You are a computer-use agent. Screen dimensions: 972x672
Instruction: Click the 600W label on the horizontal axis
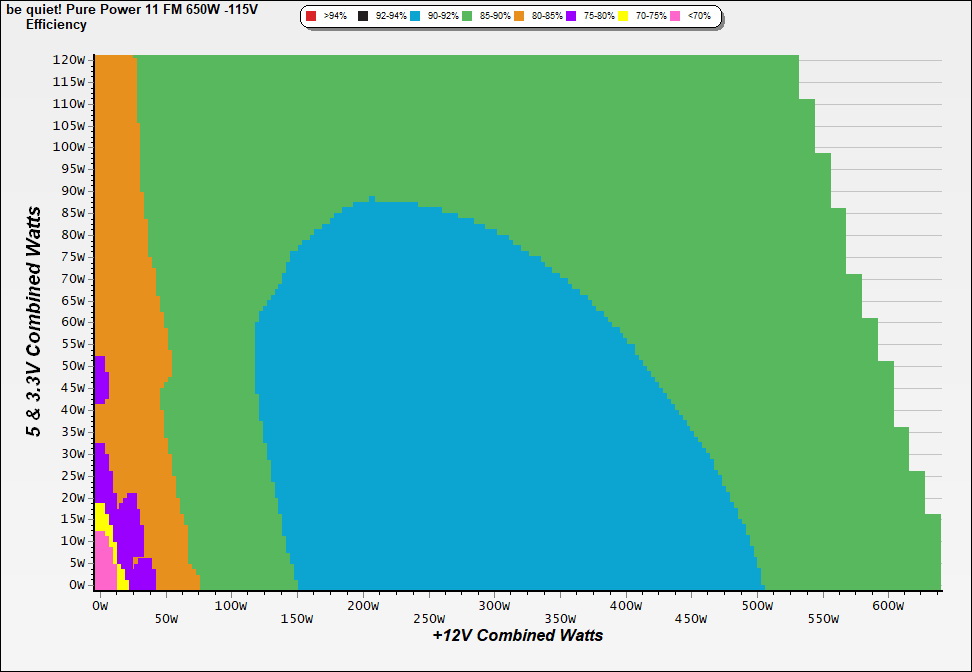[888, 605]
